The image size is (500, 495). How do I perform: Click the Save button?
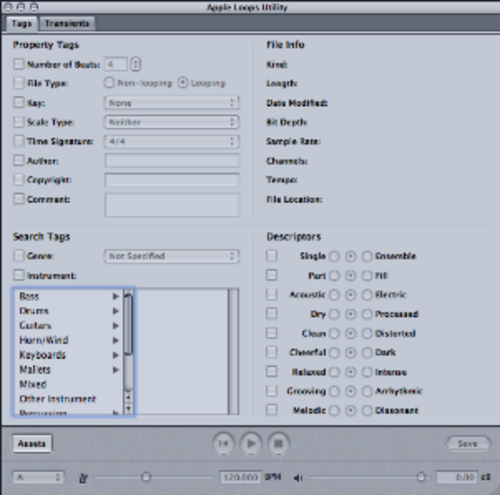tap(468, 444)
